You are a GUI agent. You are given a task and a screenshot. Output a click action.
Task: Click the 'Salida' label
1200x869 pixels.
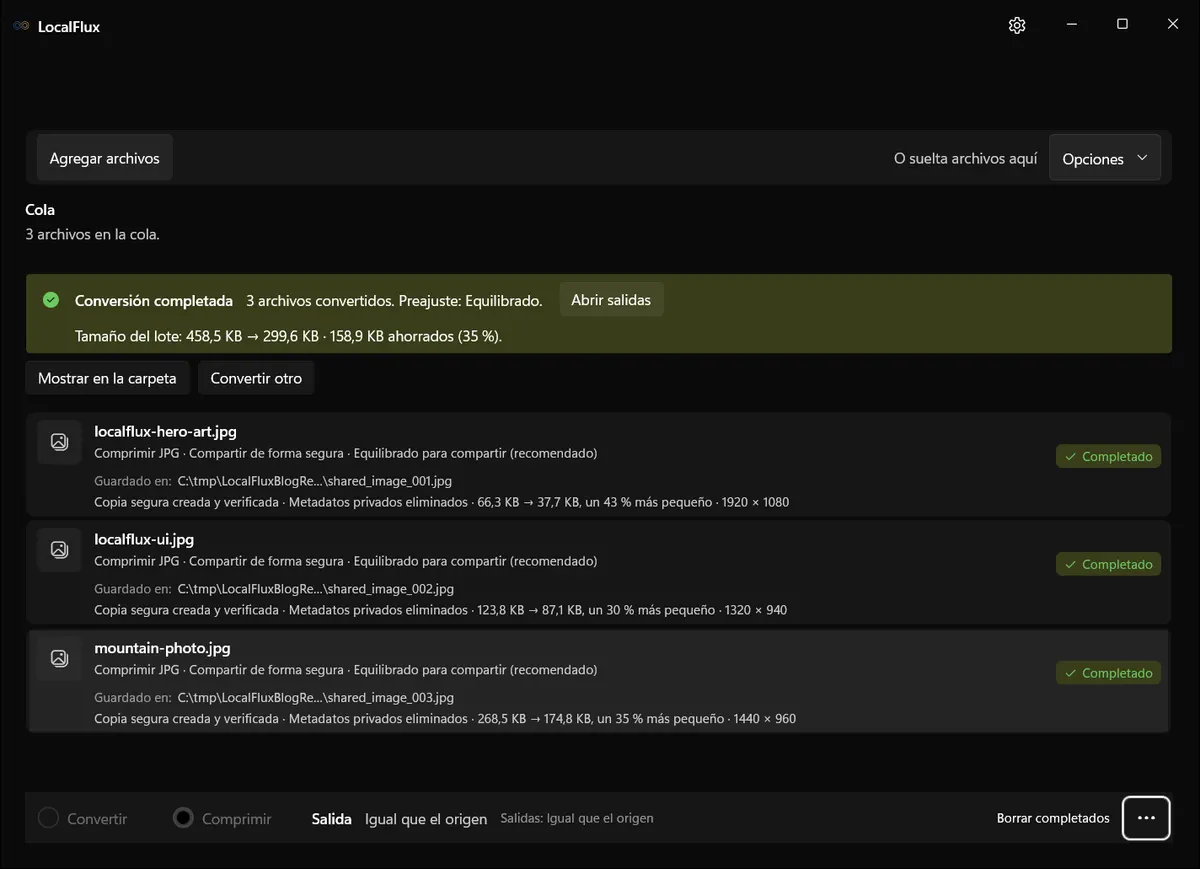pos(332,819)
